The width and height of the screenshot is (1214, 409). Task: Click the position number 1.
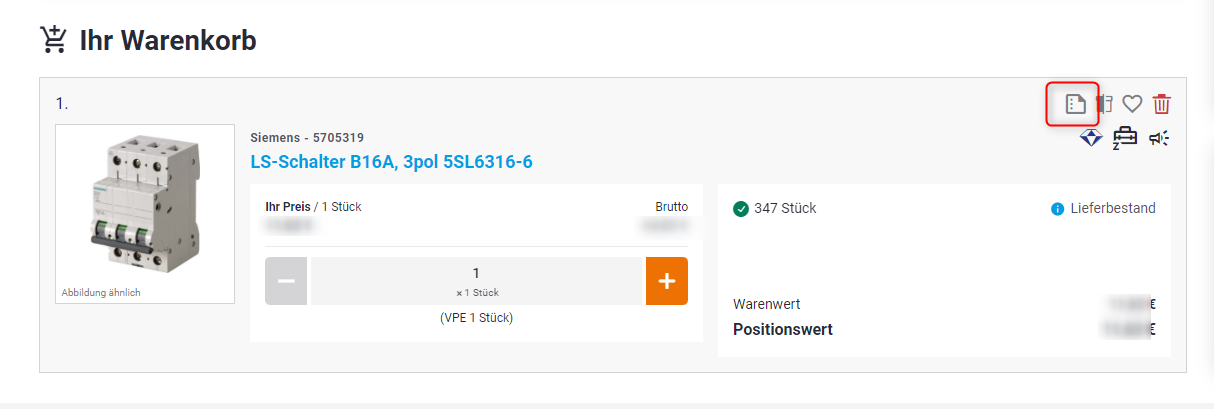coord(62,103)
